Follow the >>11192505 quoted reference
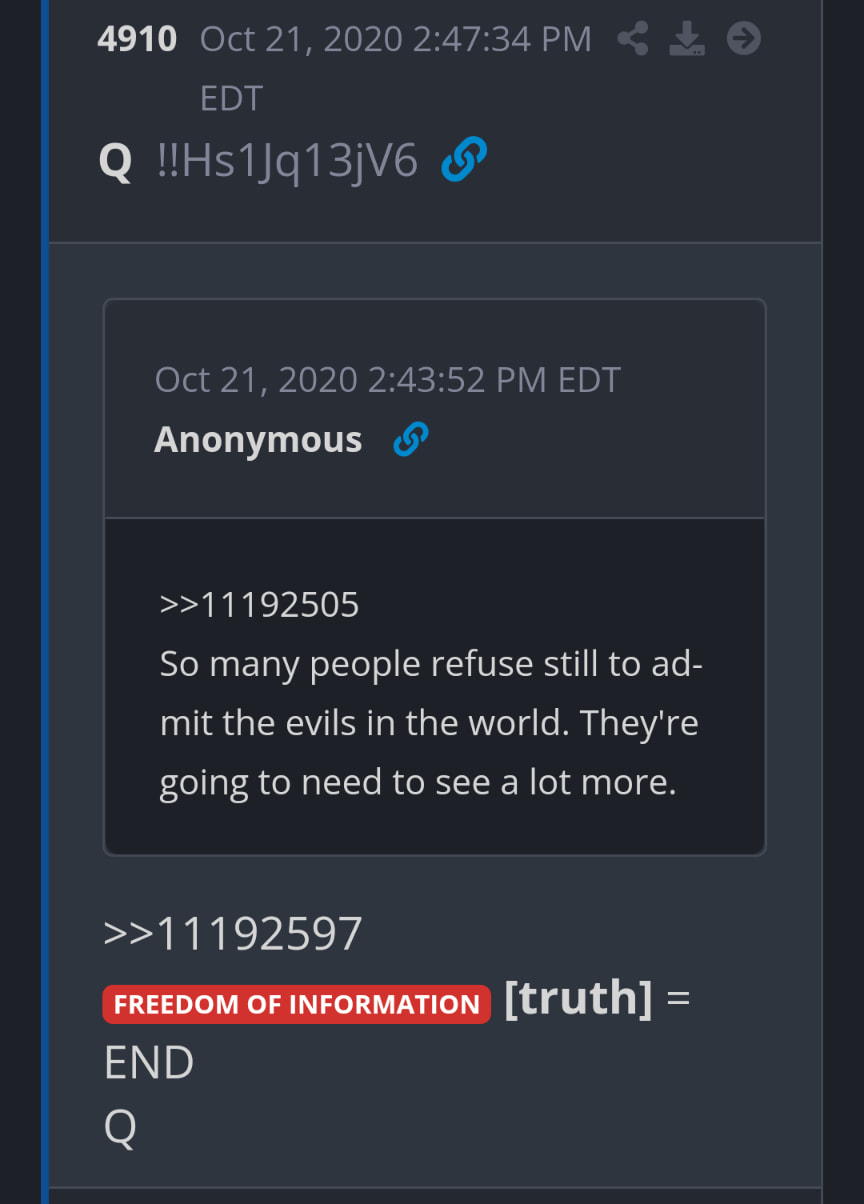 259,604
